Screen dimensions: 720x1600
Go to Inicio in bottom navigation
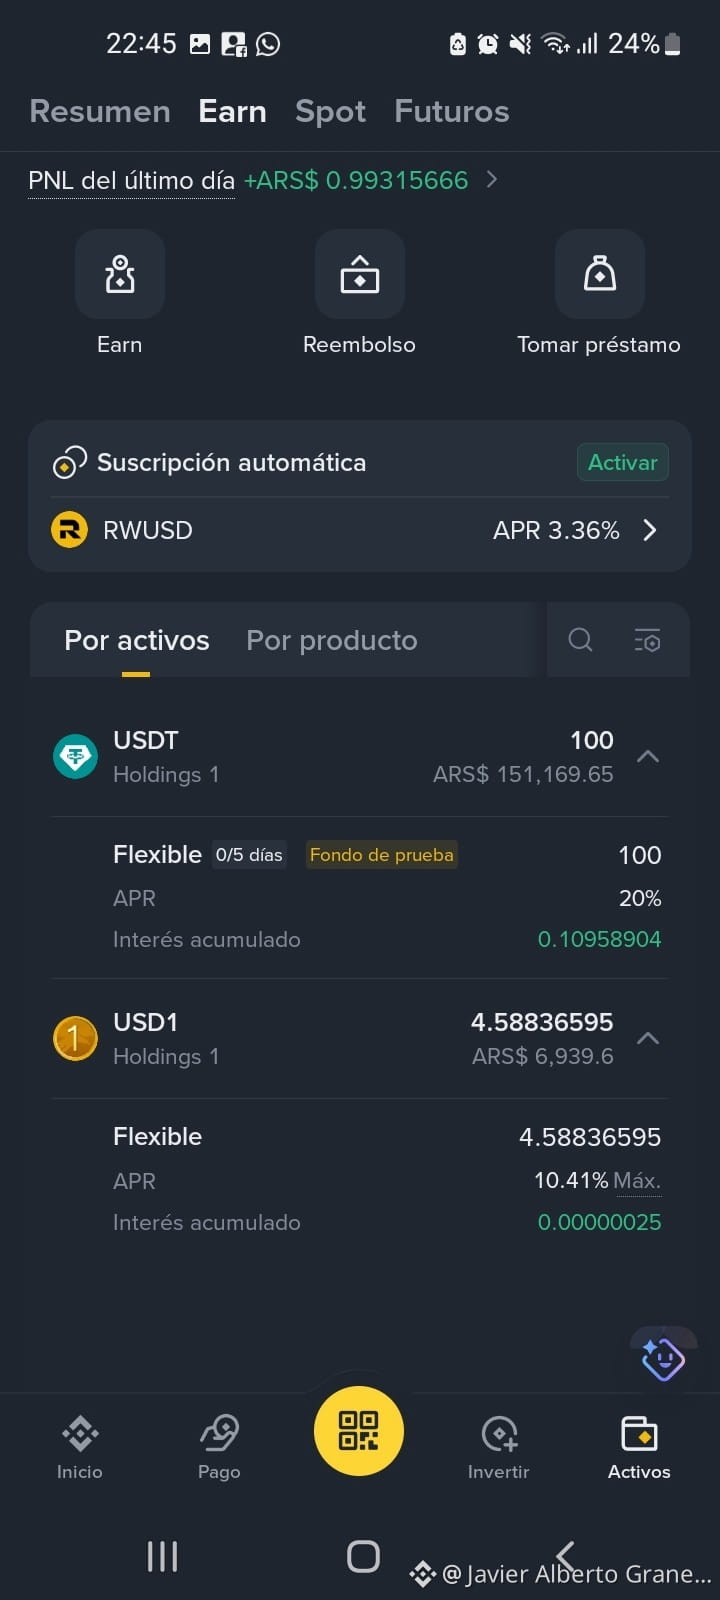click(80, 1447)
